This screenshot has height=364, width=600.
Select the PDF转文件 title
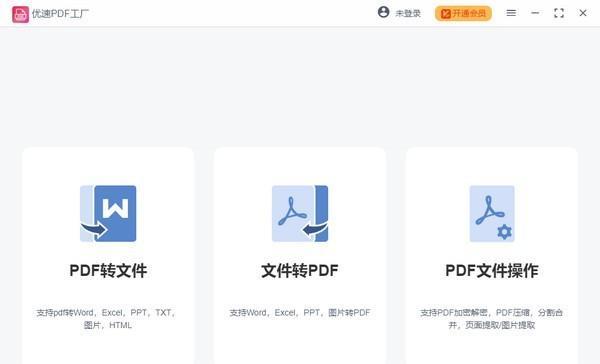[108, 271]
